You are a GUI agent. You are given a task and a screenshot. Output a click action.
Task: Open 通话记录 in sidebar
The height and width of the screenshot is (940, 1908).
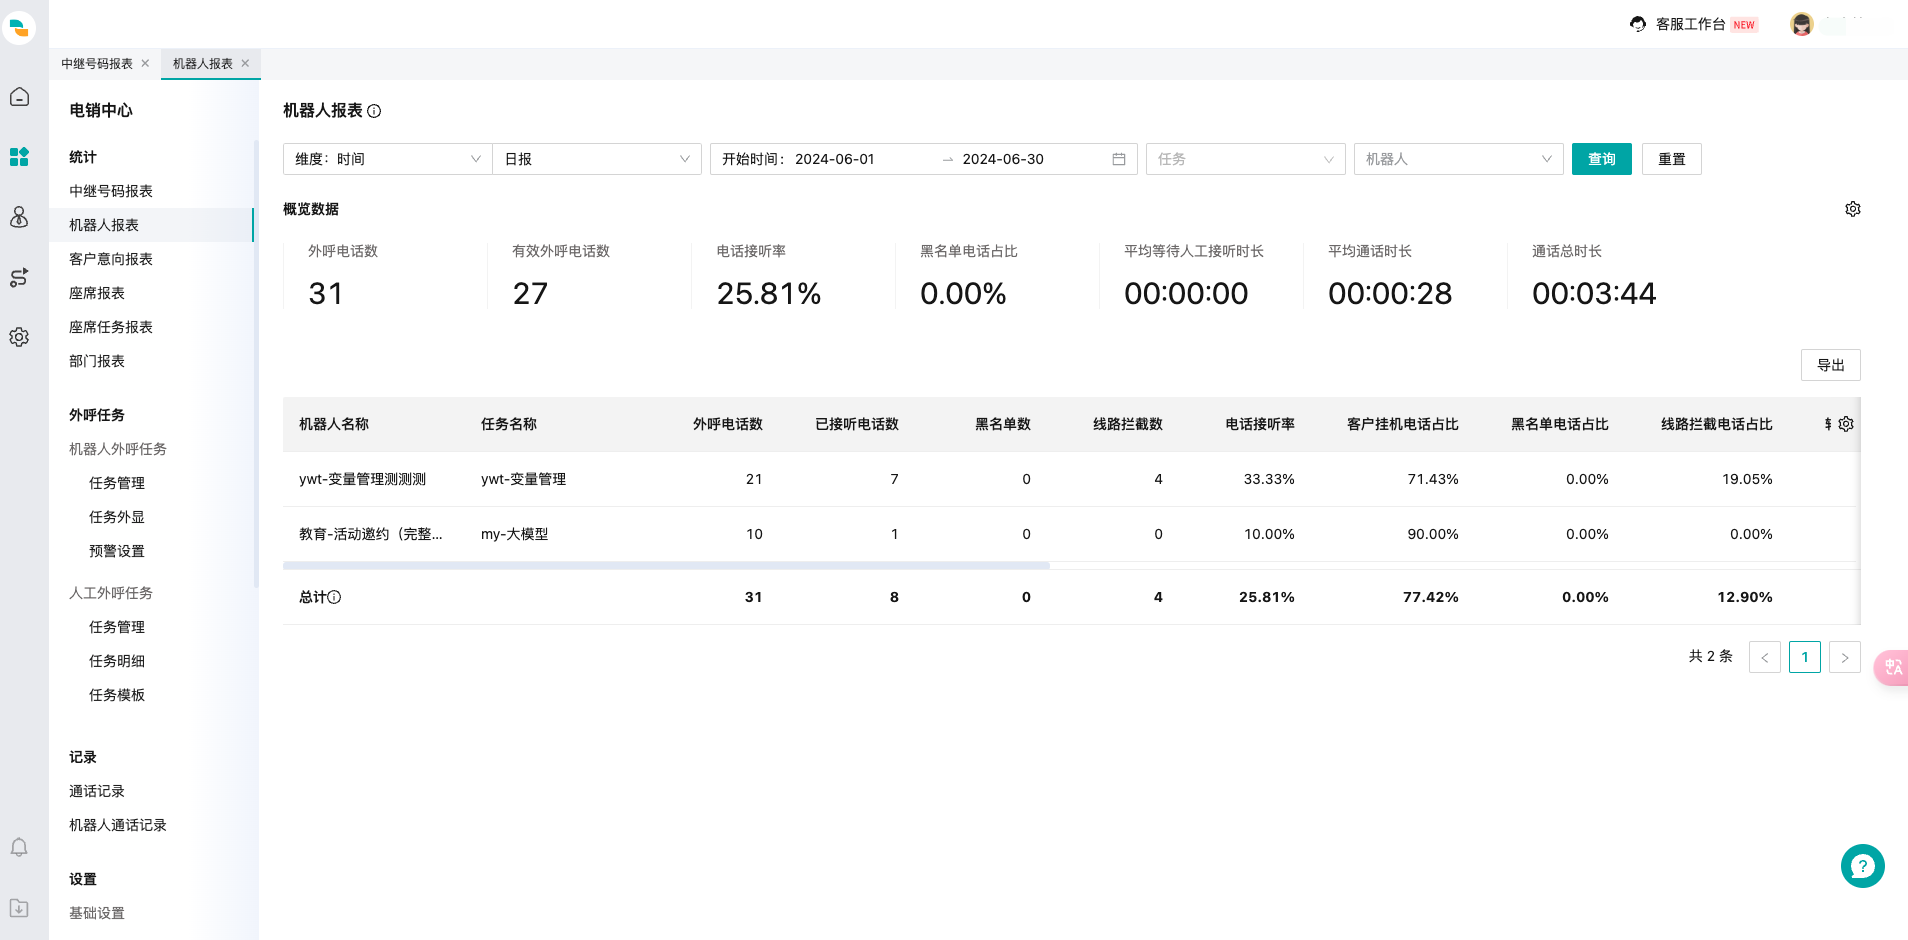[x=97, y=791]
